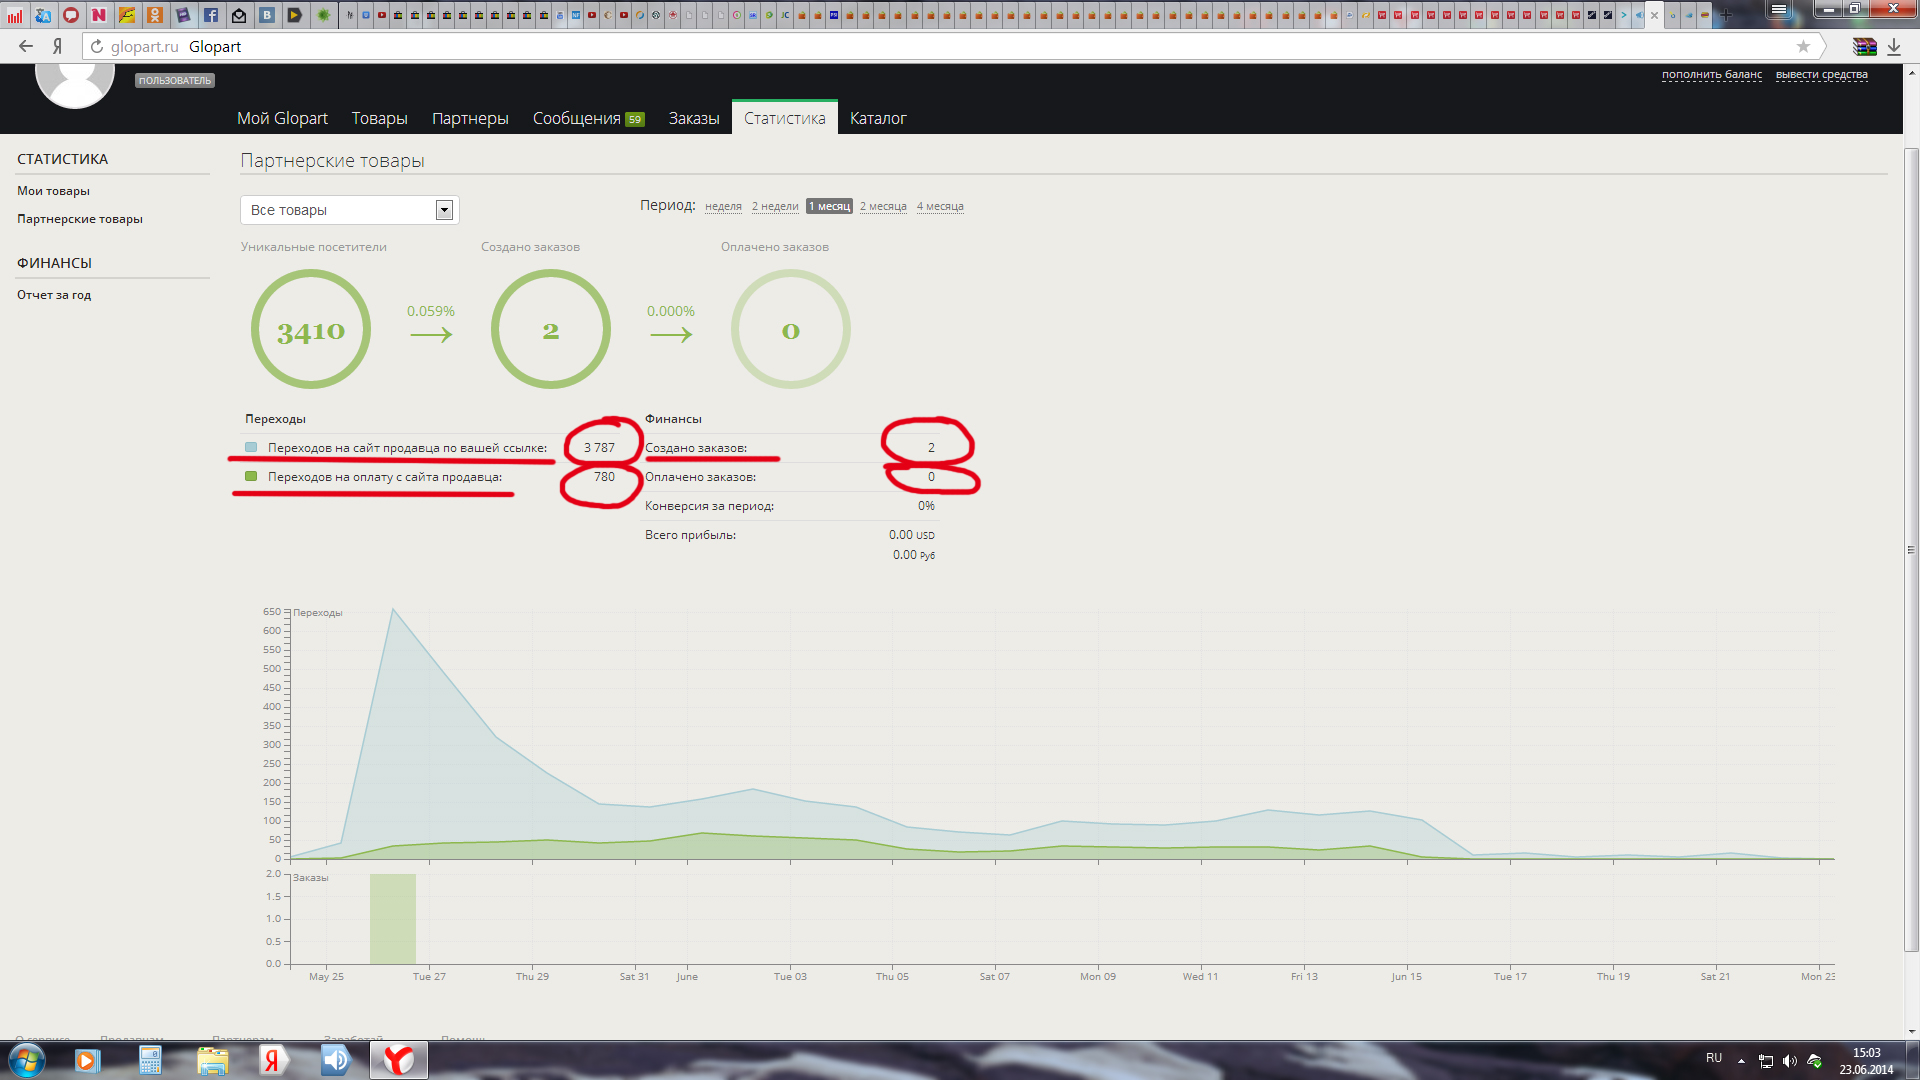Click the blue legend swatch for seller-site transitions
Viewport: 1920px width, 1080px height.
pos(251,447)
